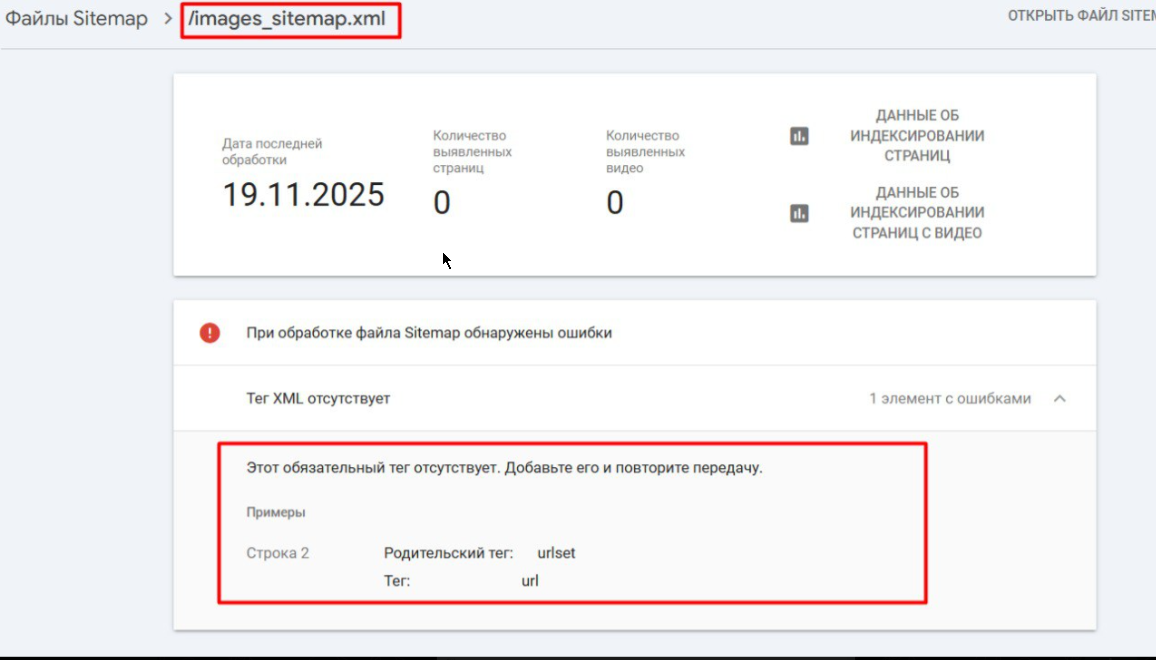The image size is (1156, 660).
Task: Click the Sitemap processing errors message
Action: coord(429,333)
